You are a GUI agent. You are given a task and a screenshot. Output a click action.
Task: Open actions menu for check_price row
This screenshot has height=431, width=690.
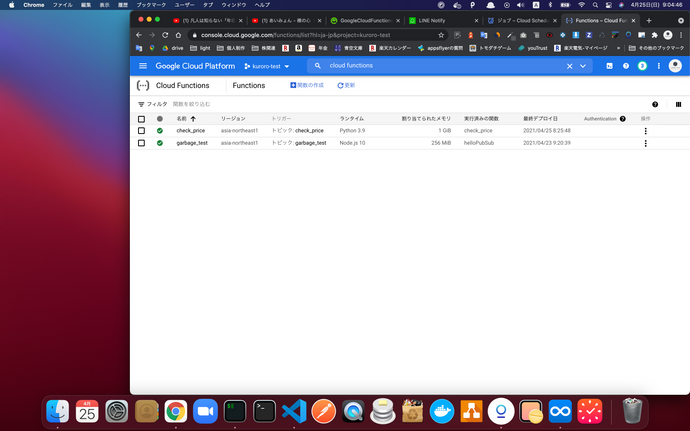point(645,131)
